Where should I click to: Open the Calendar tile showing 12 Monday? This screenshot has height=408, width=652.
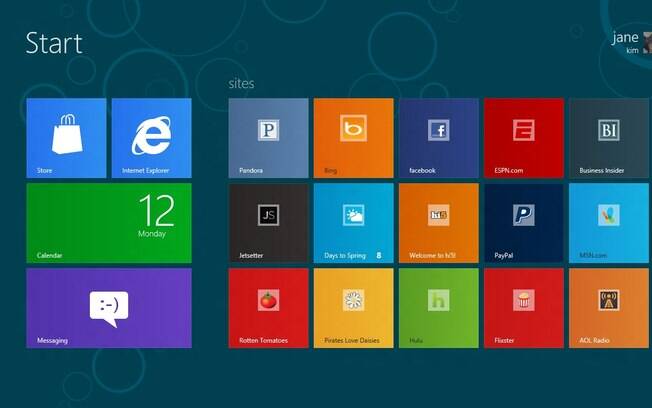tap(109, 223)
